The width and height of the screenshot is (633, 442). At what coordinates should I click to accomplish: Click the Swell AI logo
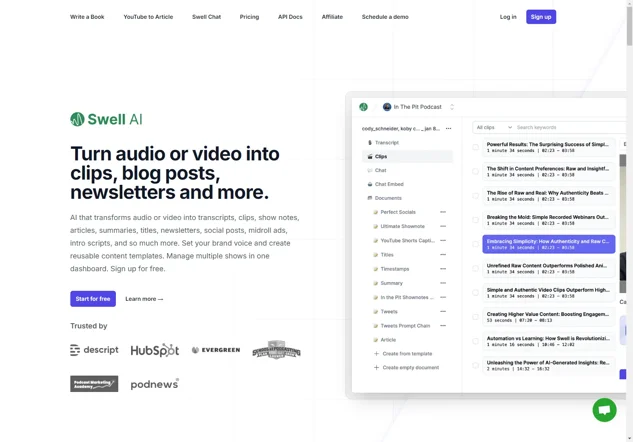point(106,119)
